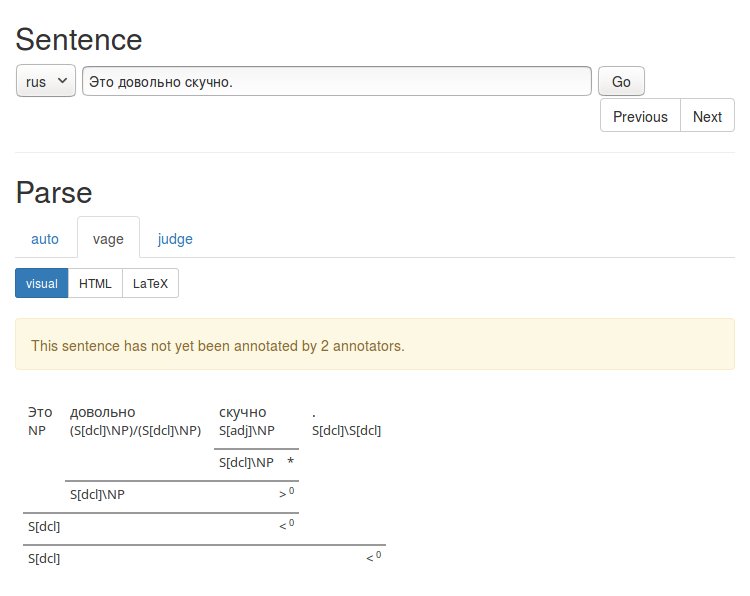The height and width of the screenshot is (596, 750).
Task: Click the word довольно in the parse
Action: coord(102,412)
